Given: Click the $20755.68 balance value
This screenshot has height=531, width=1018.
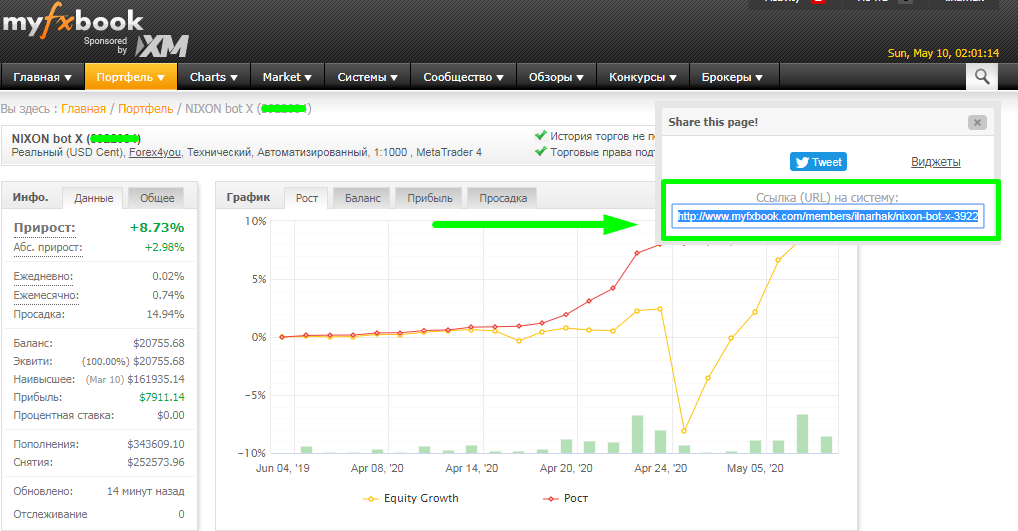Looking at the screenshot, I should [158, 343].
